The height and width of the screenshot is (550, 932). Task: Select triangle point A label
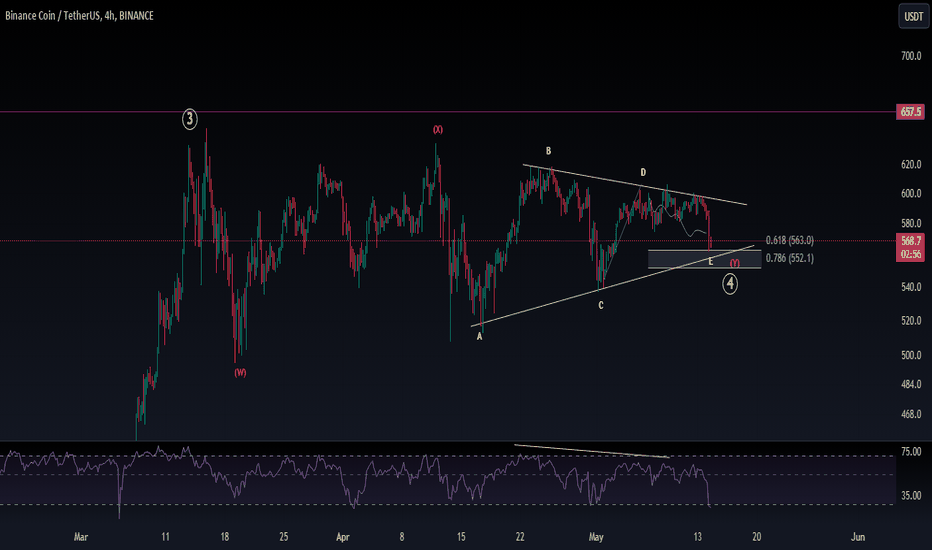coord(480,337)
